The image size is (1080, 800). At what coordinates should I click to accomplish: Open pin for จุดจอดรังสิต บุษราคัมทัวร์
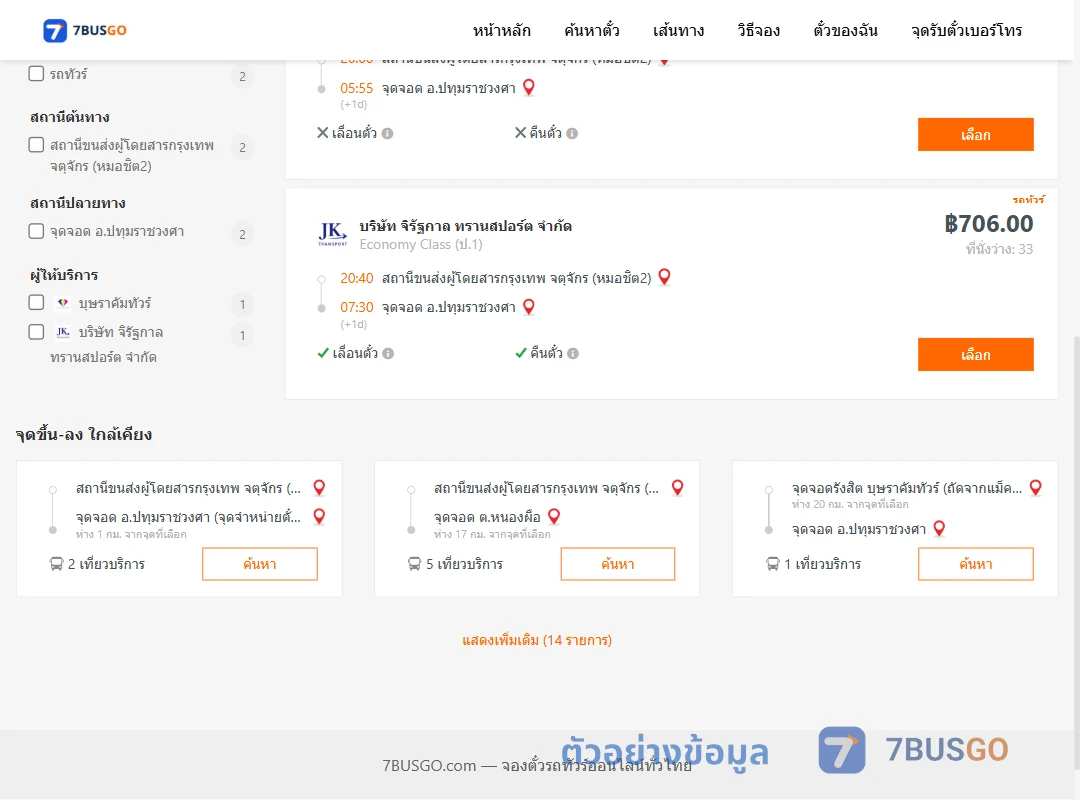1035,488
